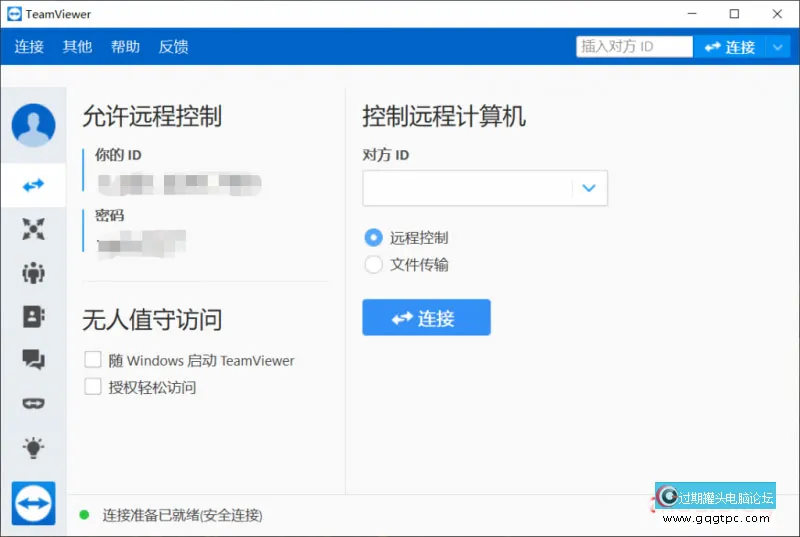Click the TeamViewer title bar app icon
Image resolution: width=800 pixels, height=537 pixels.
pos(14,14)
